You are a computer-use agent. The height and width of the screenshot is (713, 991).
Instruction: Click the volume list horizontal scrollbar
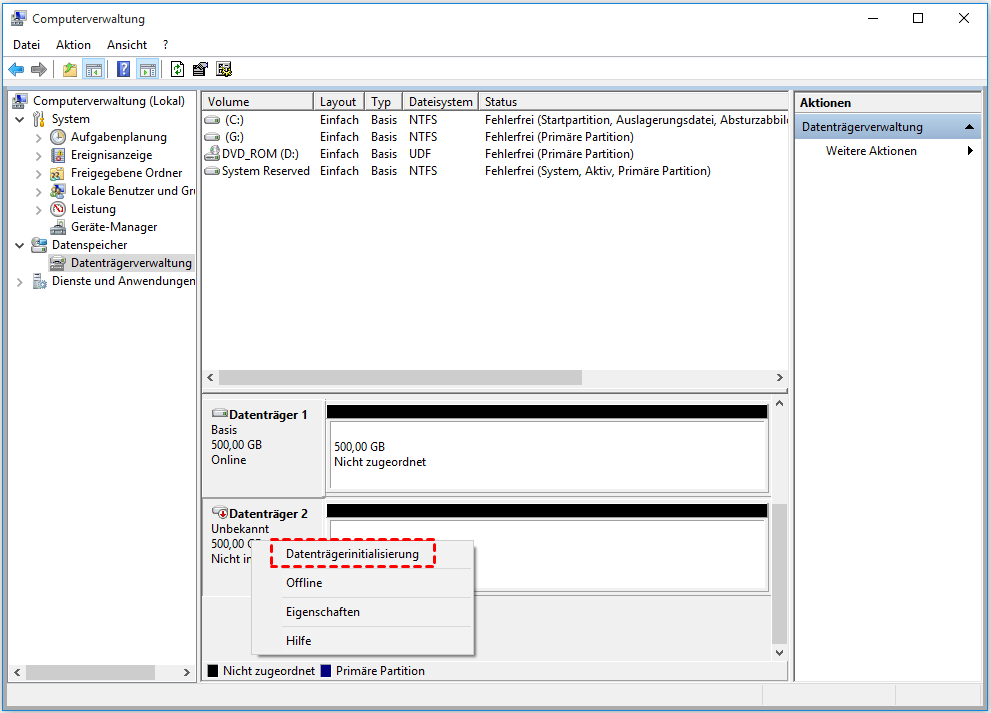point(400,378)
